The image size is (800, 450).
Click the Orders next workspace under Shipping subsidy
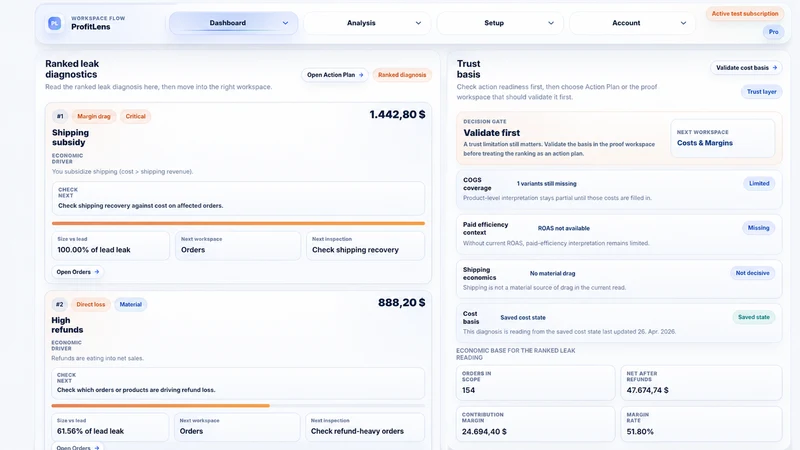238,245
